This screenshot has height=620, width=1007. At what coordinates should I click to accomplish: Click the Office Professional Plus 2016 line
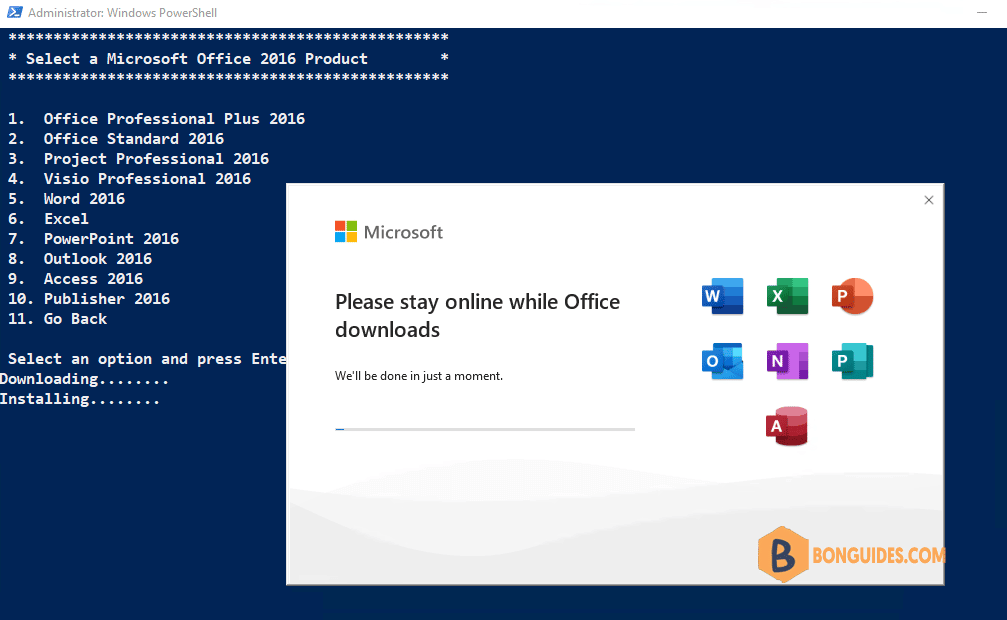pyautogui.click(x=156, y=119)
